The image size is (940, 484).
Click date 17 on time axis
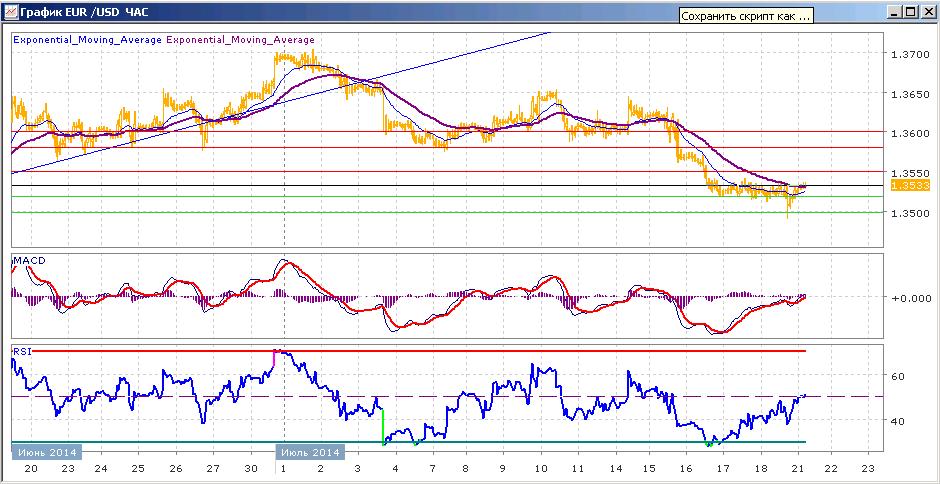724,468
